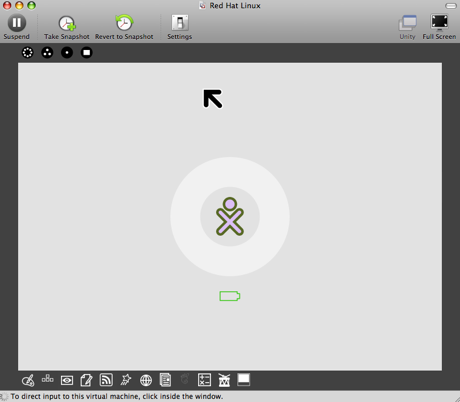The height and width of the screenshot is (402, 460).
Task: Switch to Home view dot icon
Action: (x=67, y=52)
